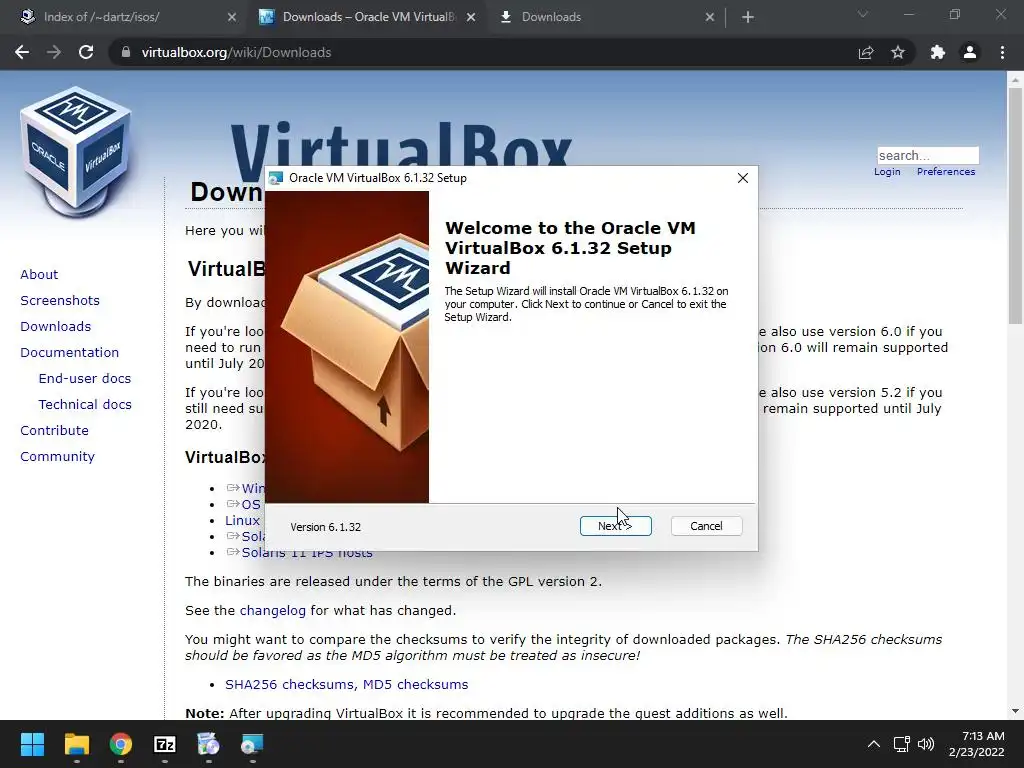Image resolution: width=1024 pixels, height=768 pixels.
Task: Open a new browser tab
Action: pyautogui.click(x=748, y=17)
